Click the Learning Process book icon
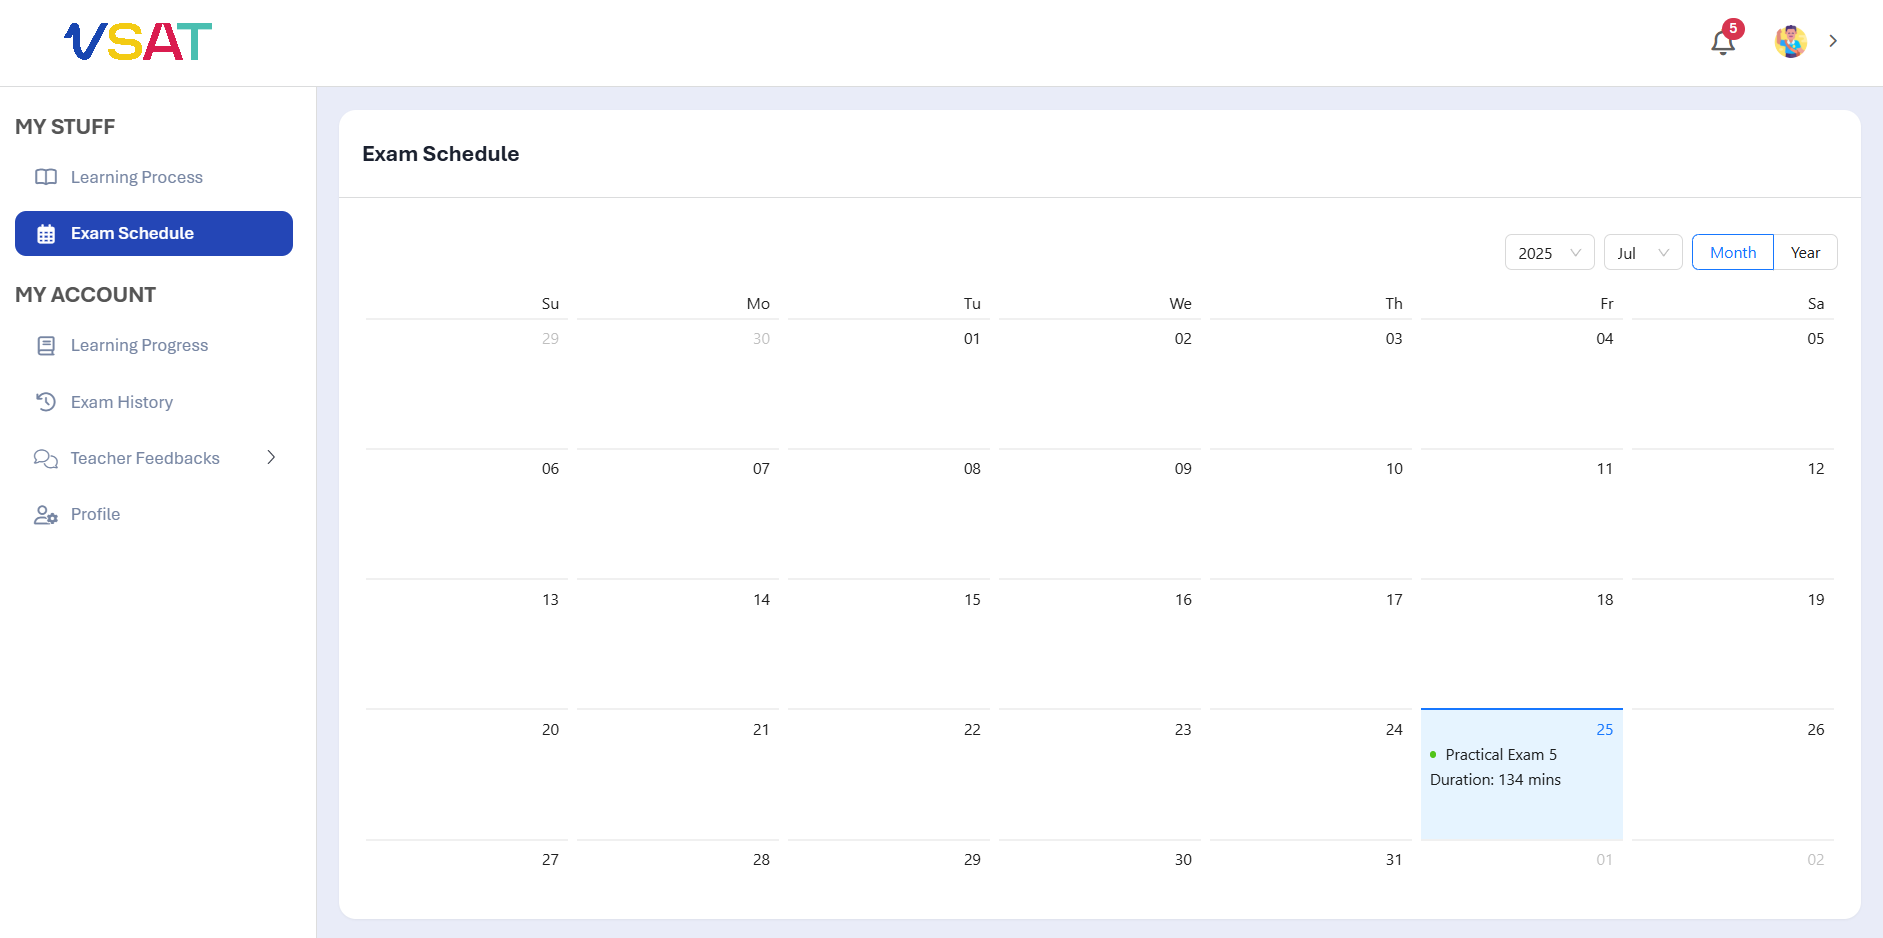Screen dimensions: 1883x938 pos(46,177)
